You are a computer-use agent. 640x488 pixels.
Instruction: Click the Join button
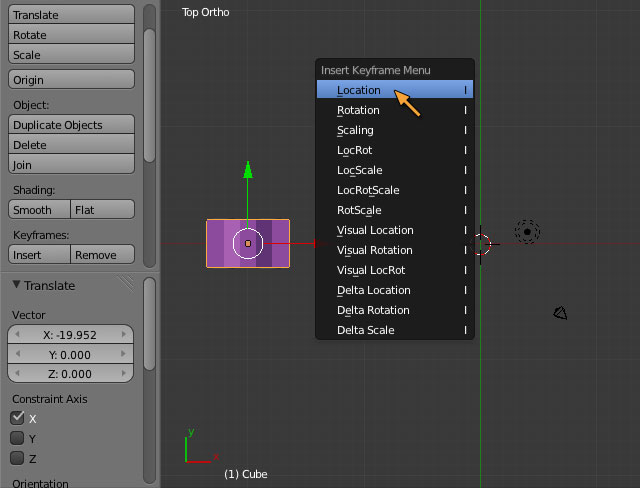tap(71, 165)
